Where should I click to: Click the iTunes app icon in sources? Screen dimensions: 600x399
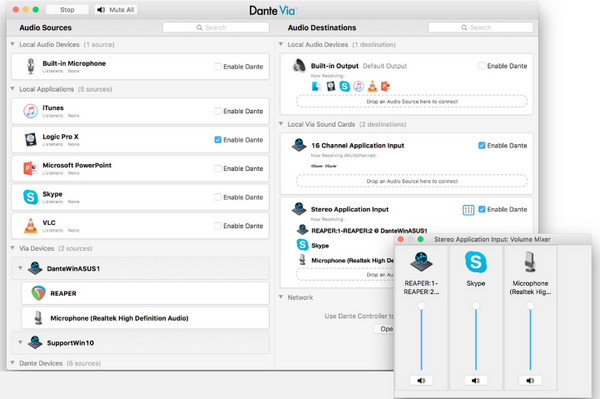[x=30, y=111]
